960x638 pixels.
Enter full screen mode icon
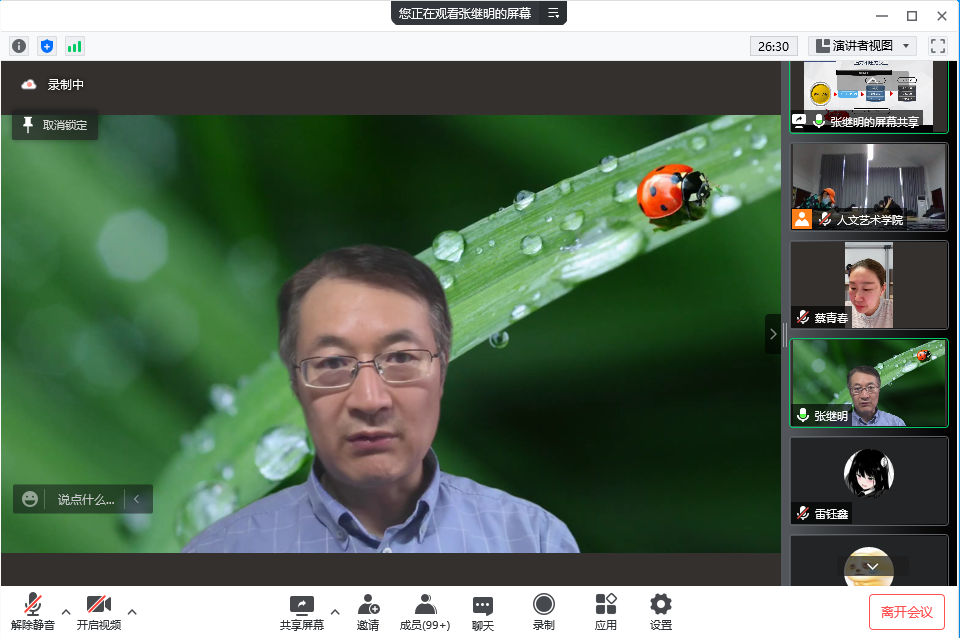937,46
